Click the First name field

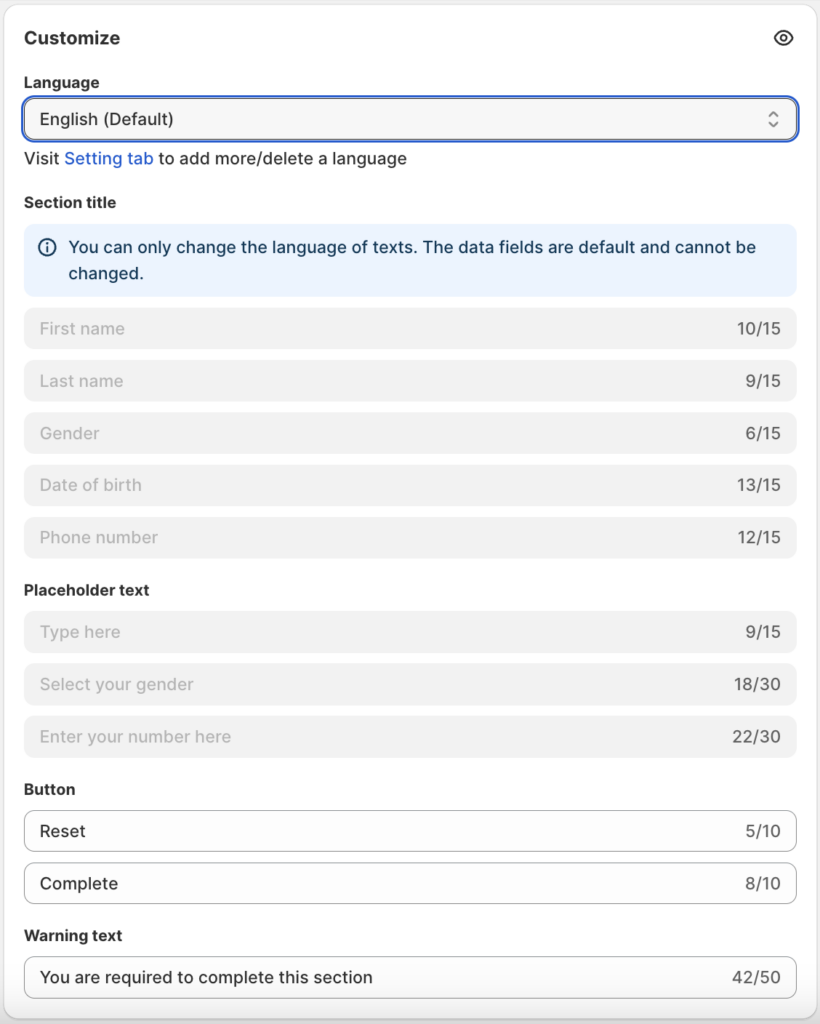click(x=380, y=329)
